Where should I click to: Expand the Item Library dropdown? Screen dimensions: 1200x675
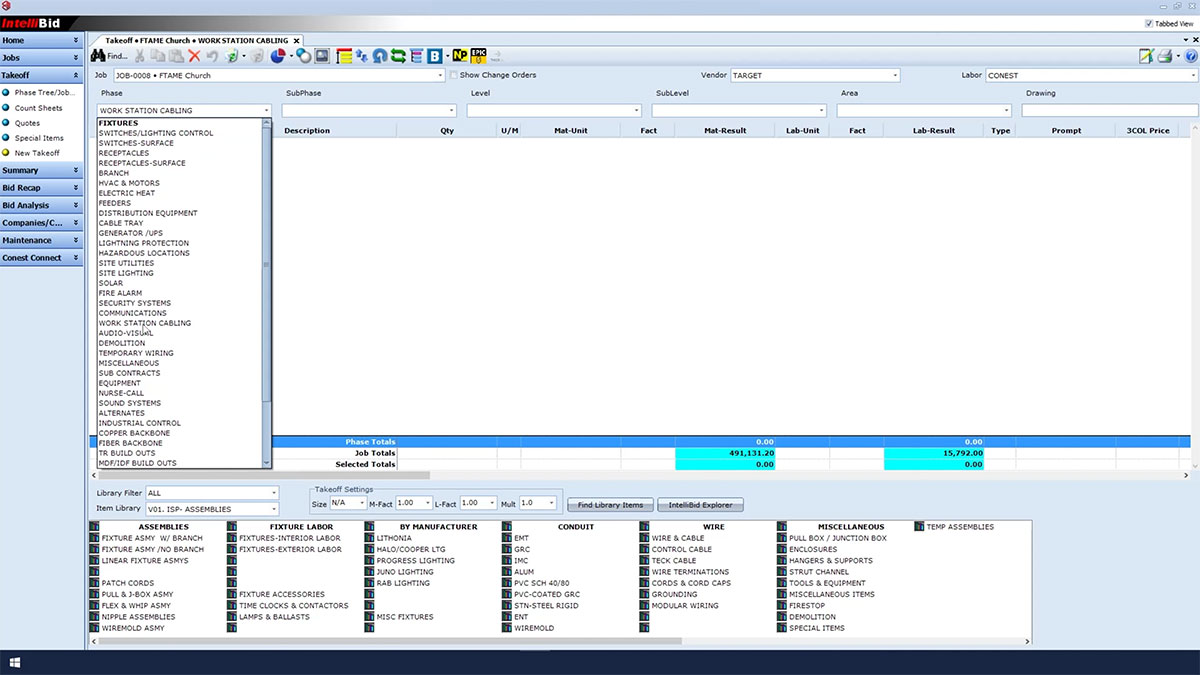274,509
